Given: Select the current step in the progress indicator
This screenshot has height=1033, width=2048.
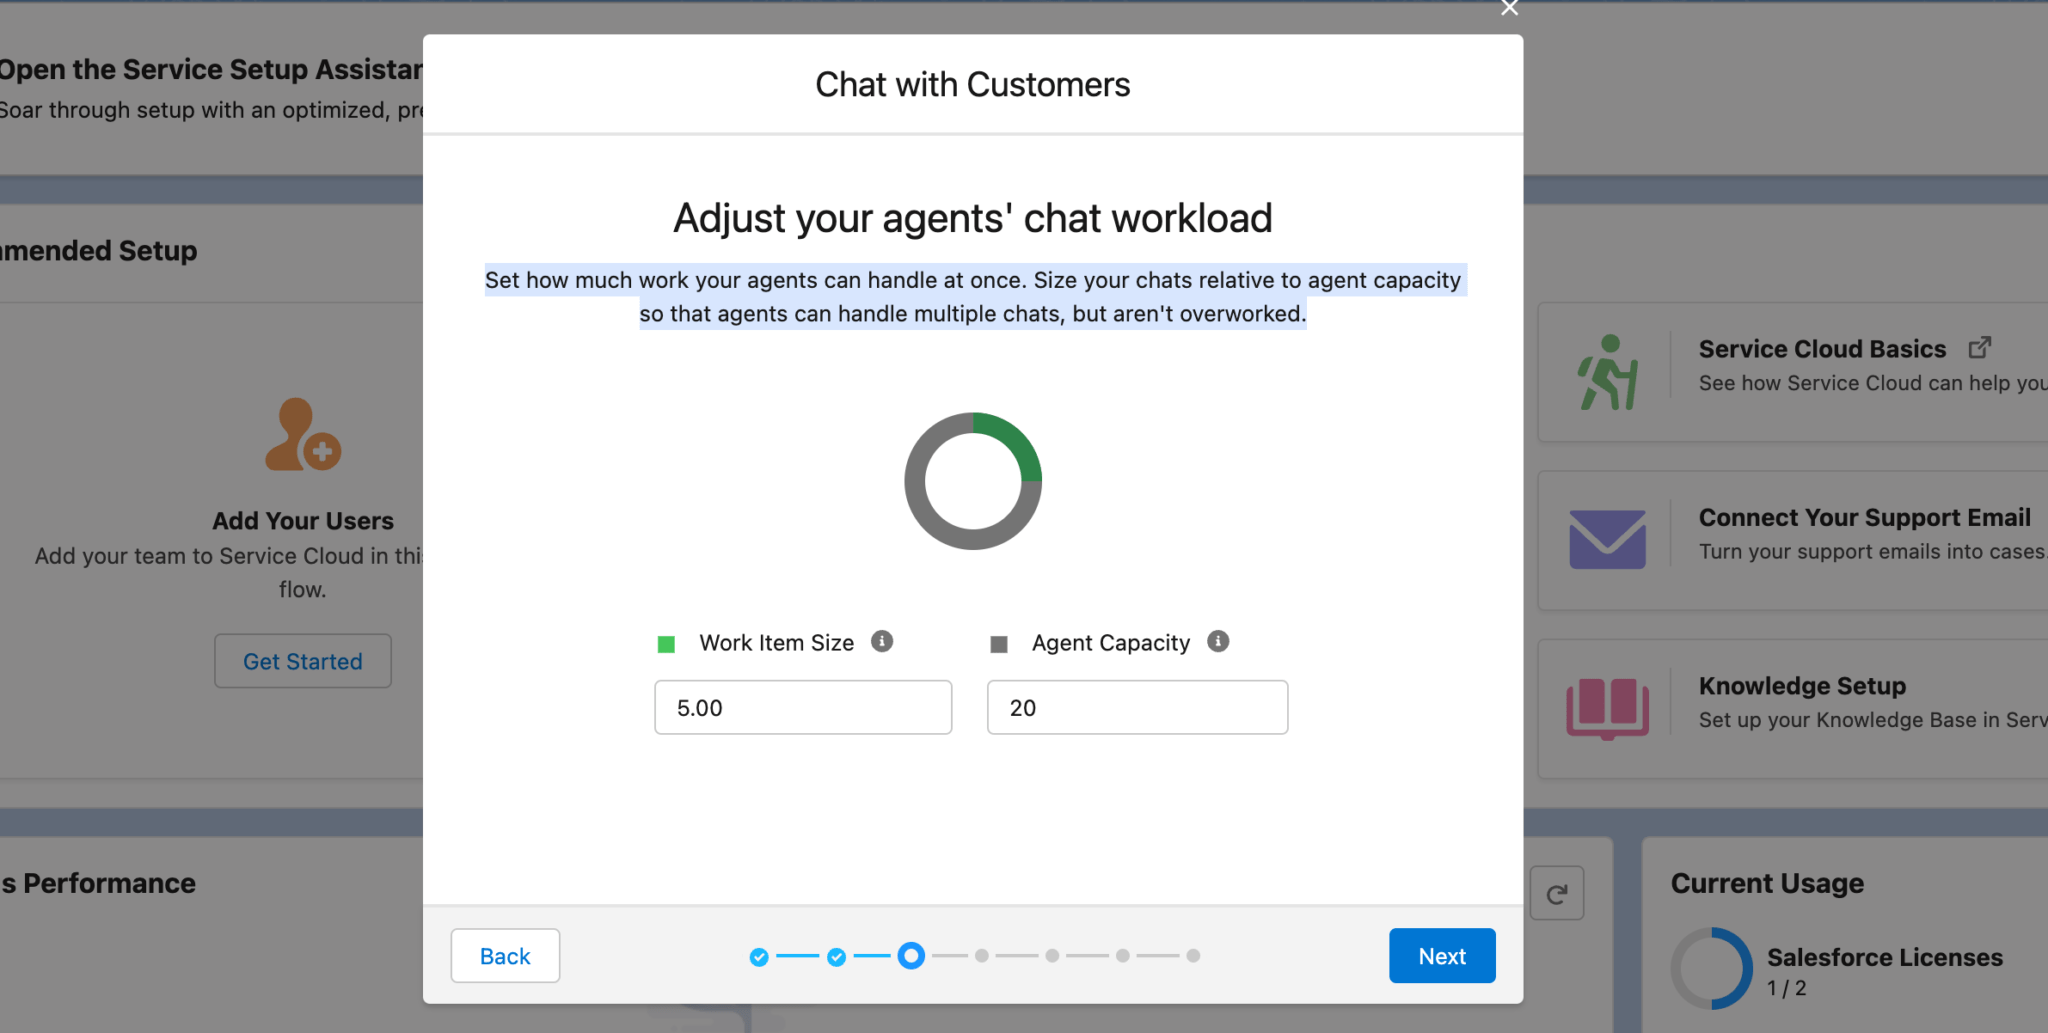Looking at the screenshot, I should pyautogui.click(x=911, y=955).
